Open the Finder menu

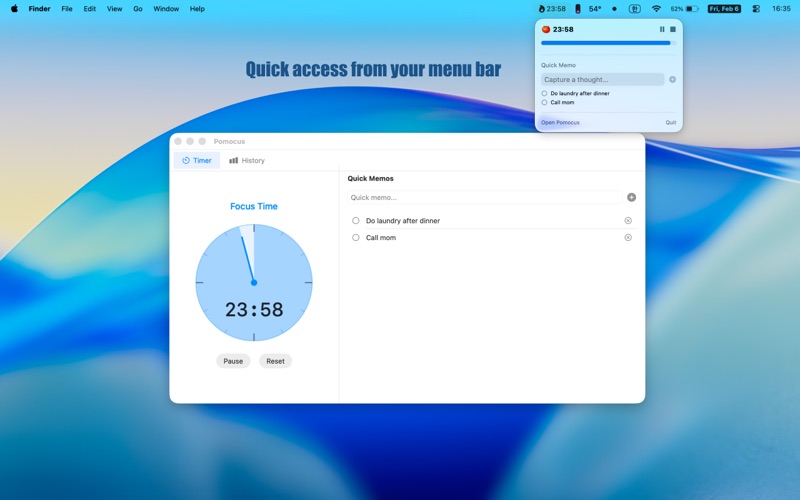(x=39, y=9)
